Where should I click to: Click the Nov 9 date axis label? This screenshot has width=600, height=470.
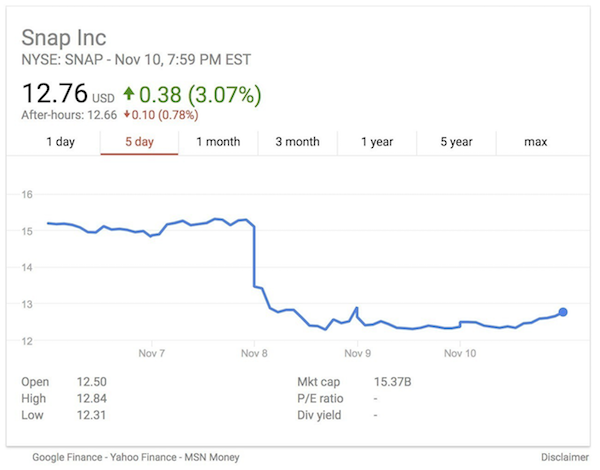click(358, 353)
